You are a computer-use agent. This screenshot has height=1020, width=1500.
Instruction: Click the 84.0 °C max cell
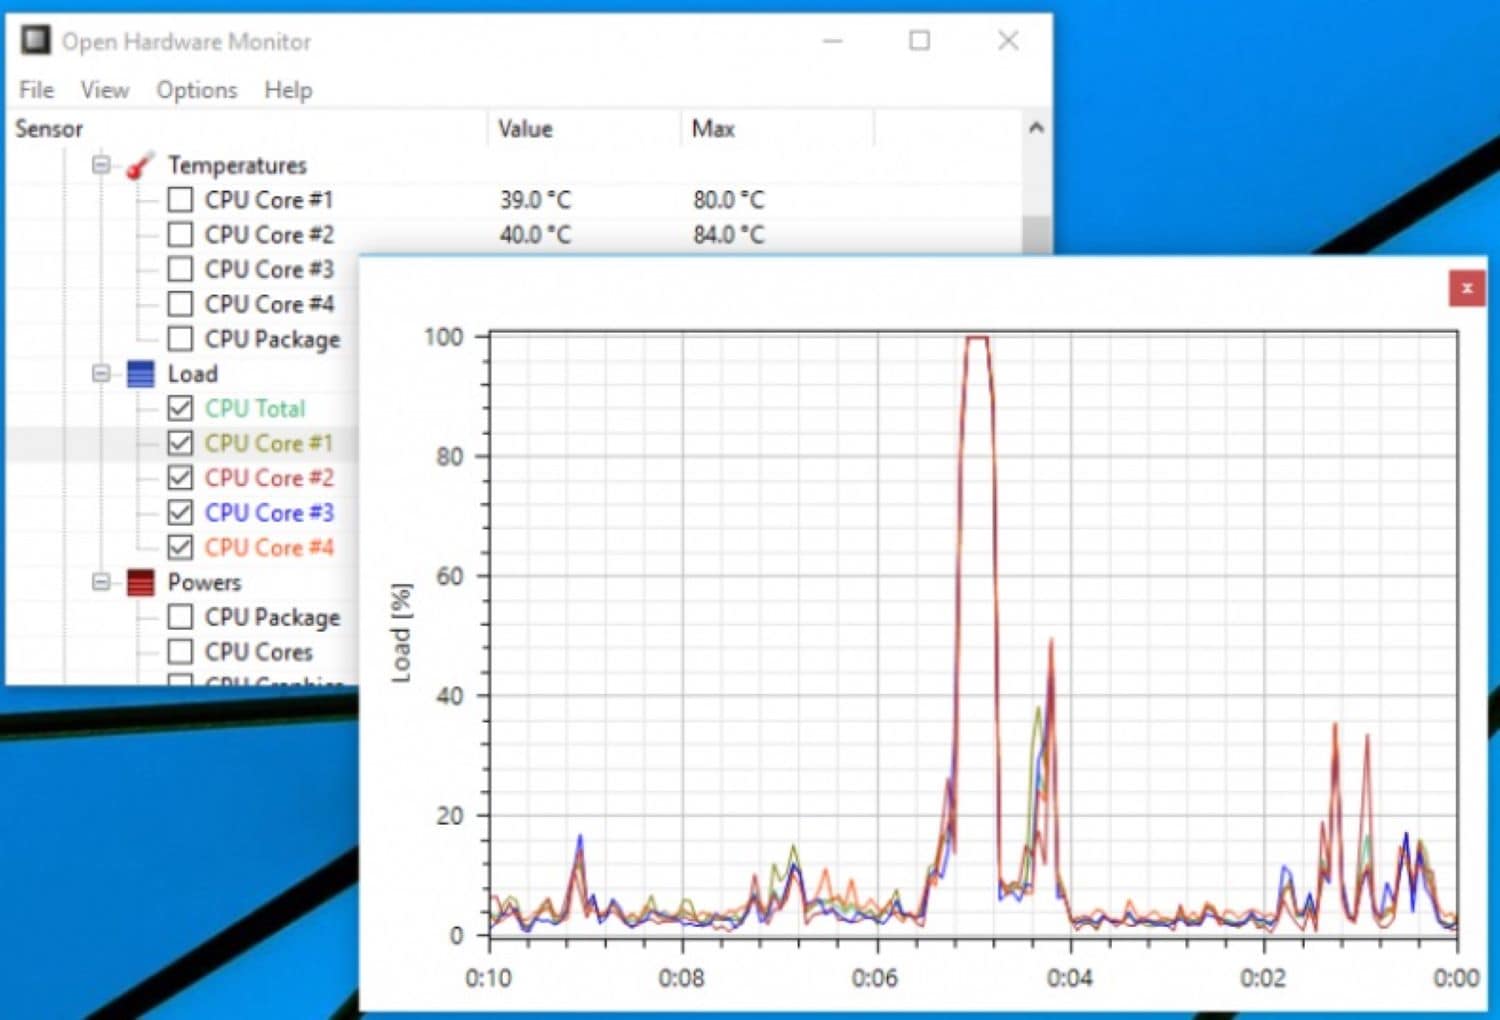pyautogui.click(x=728, y=235)
